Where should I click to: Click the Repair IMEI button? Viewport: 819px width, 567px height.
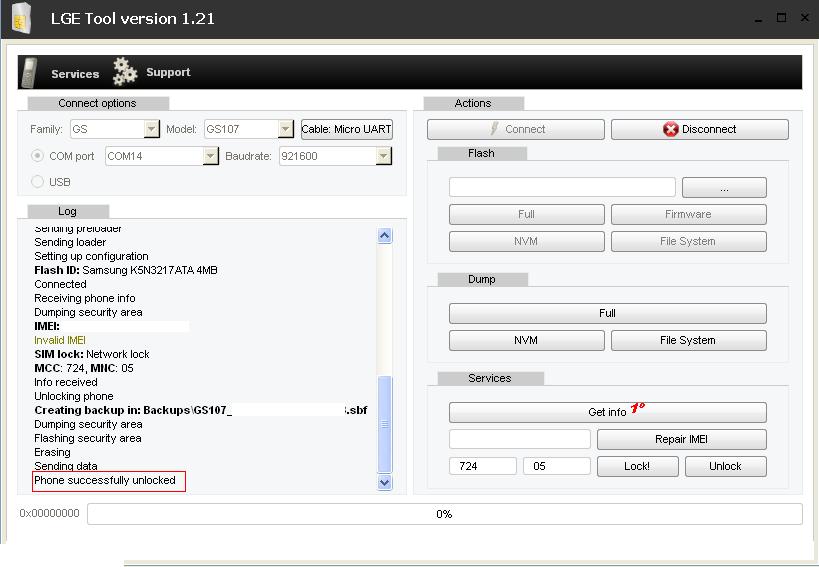pyautogui.click(x=681, y=439)
